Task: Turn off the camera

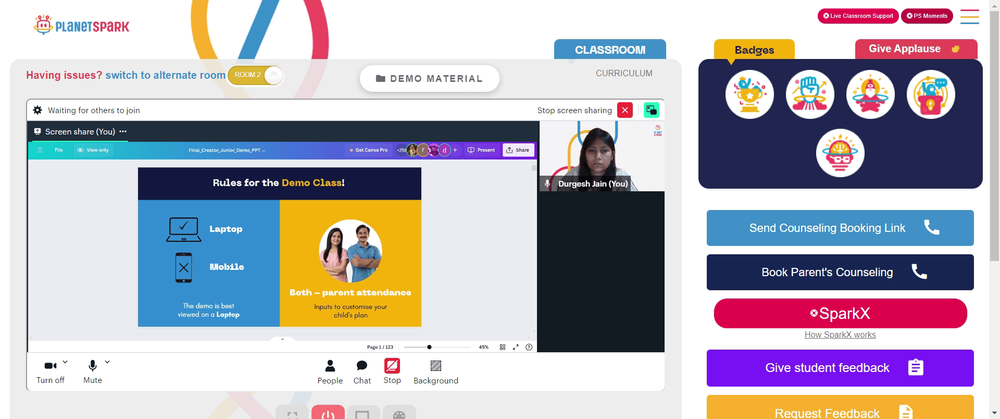Action: tap(50, 372)
